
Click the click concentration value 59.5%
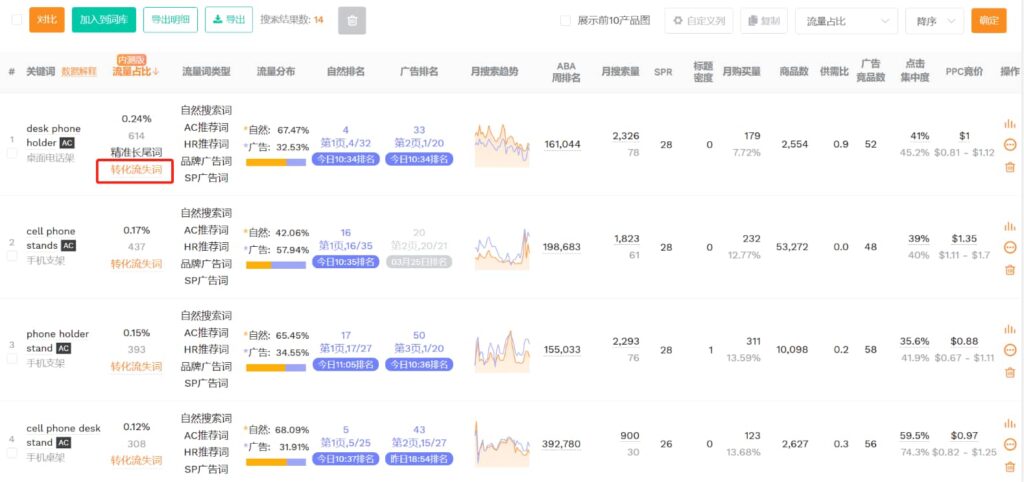coord(914,435)
